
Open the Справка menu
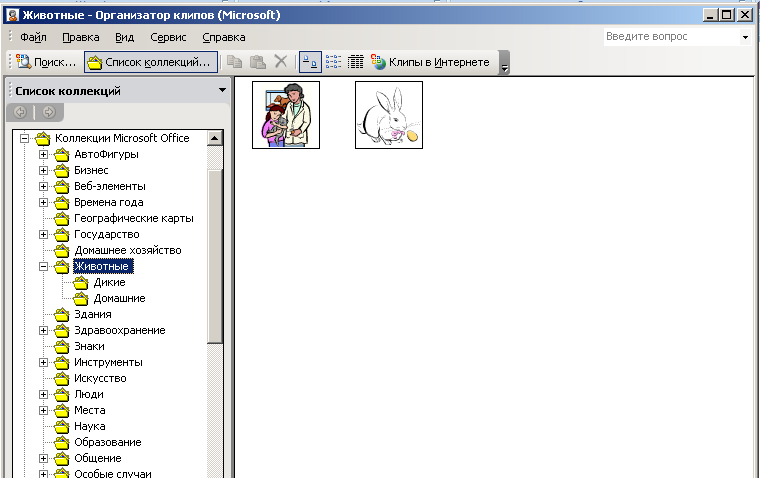(x=224, y=37)
